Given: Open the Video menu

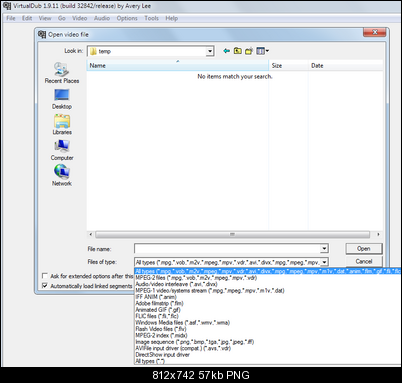Looking at the screenshot, I should click(80, 18).
